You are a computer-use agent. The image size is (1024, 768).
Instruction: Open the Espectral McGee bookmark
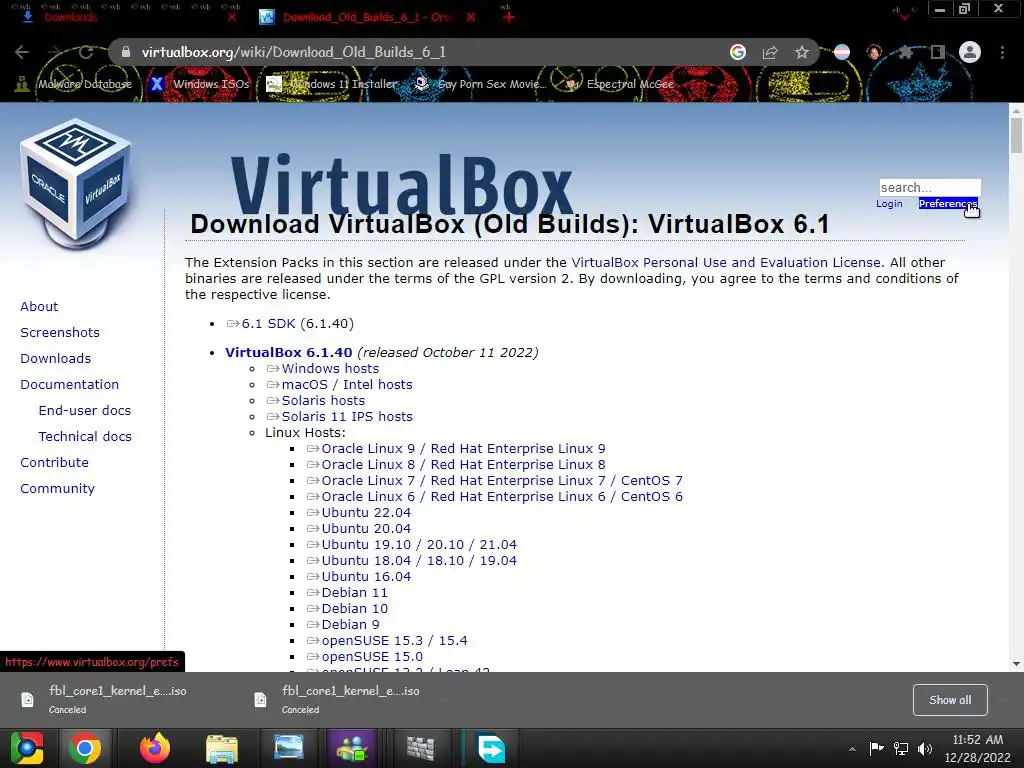618,84
